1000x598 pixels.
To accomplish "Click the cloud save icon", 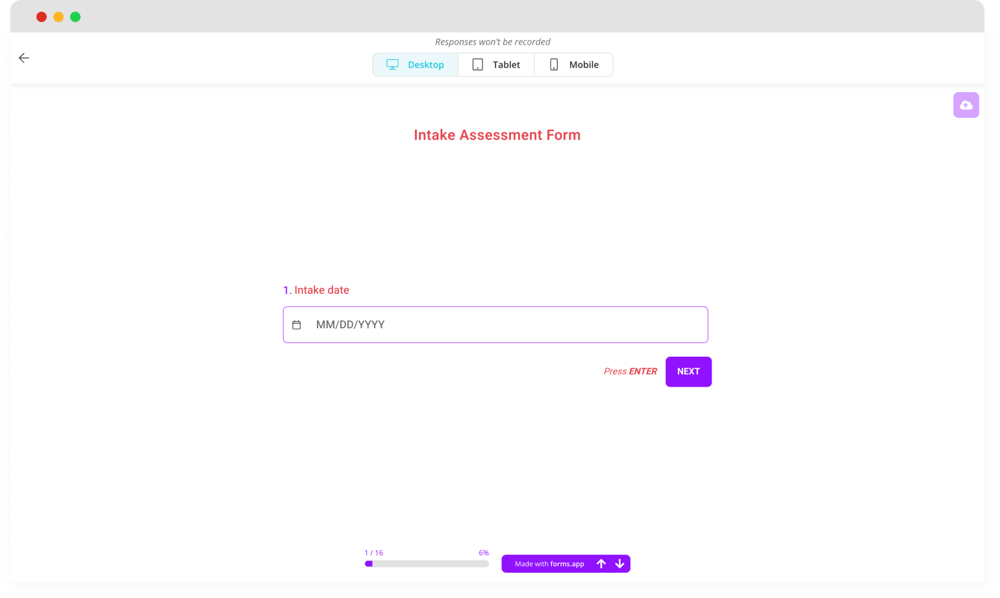I will pos(965,104).
